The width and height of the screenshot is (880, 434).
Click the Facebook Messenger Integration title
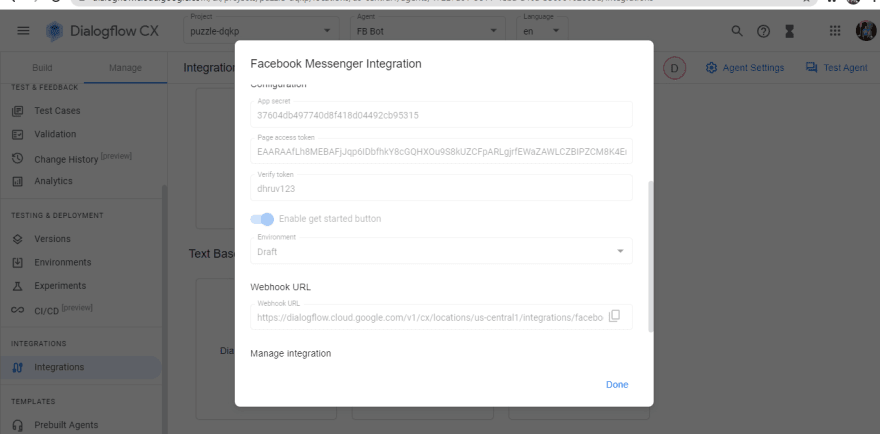(x=336, y=64)
